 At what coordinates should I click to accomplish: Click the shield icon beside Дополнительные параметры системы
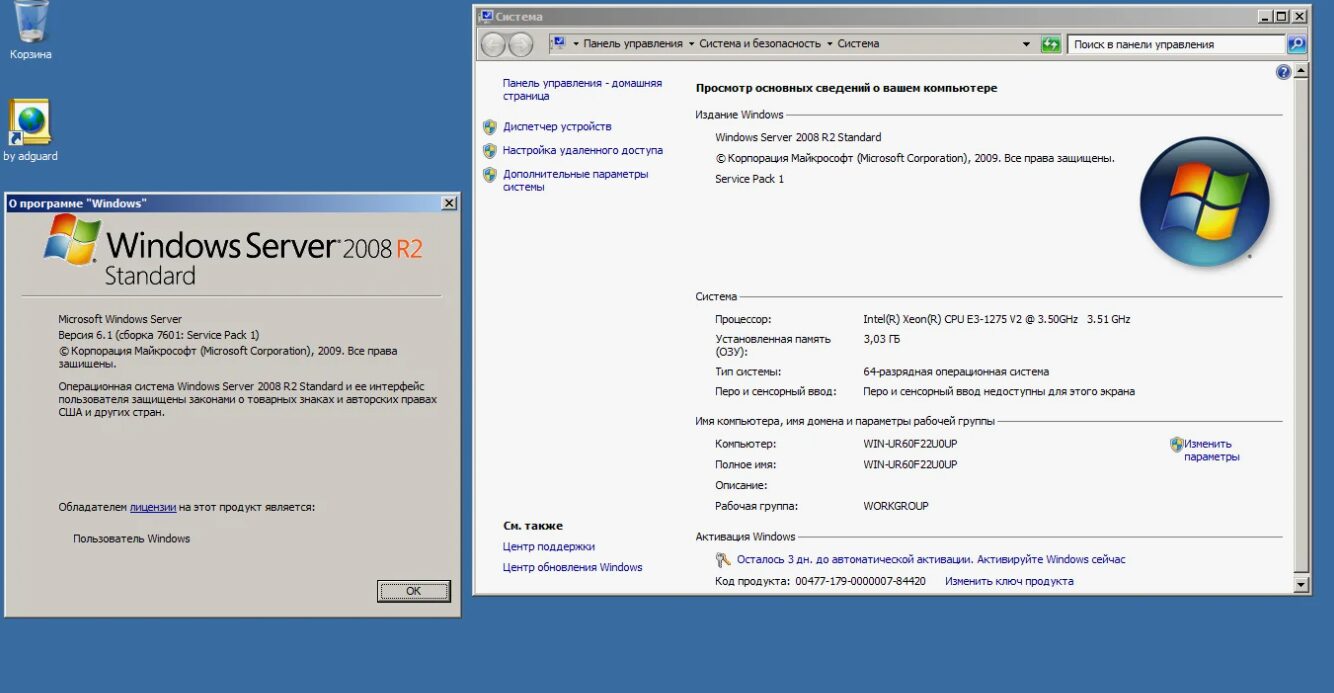coord(490,175)
